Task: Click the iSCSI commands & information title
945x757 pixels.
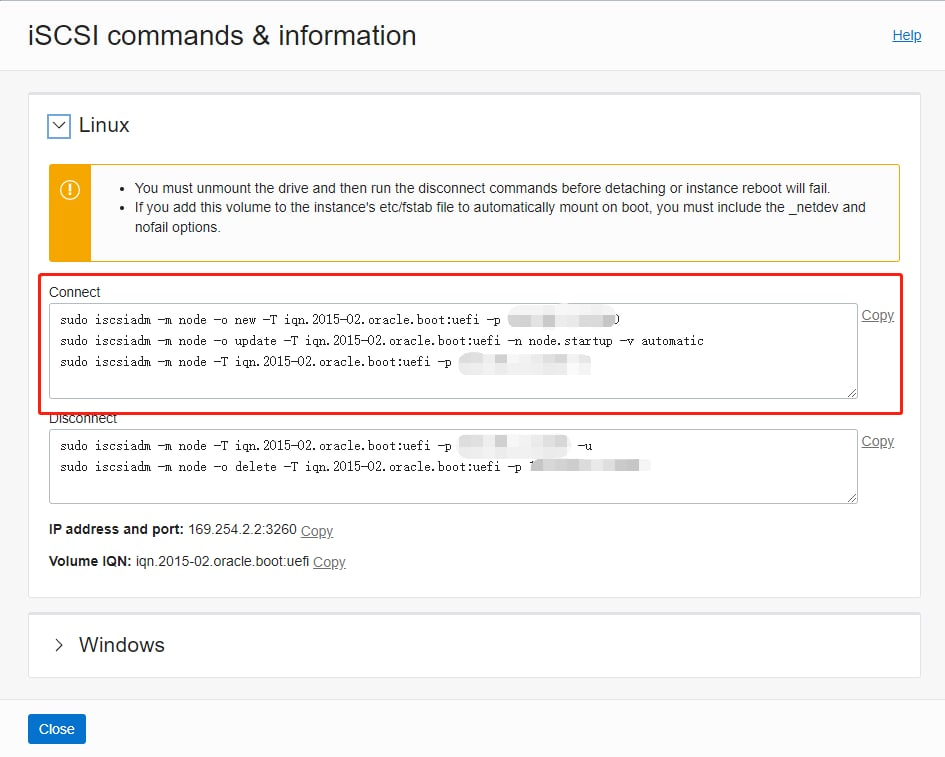Action: (222, 35)
